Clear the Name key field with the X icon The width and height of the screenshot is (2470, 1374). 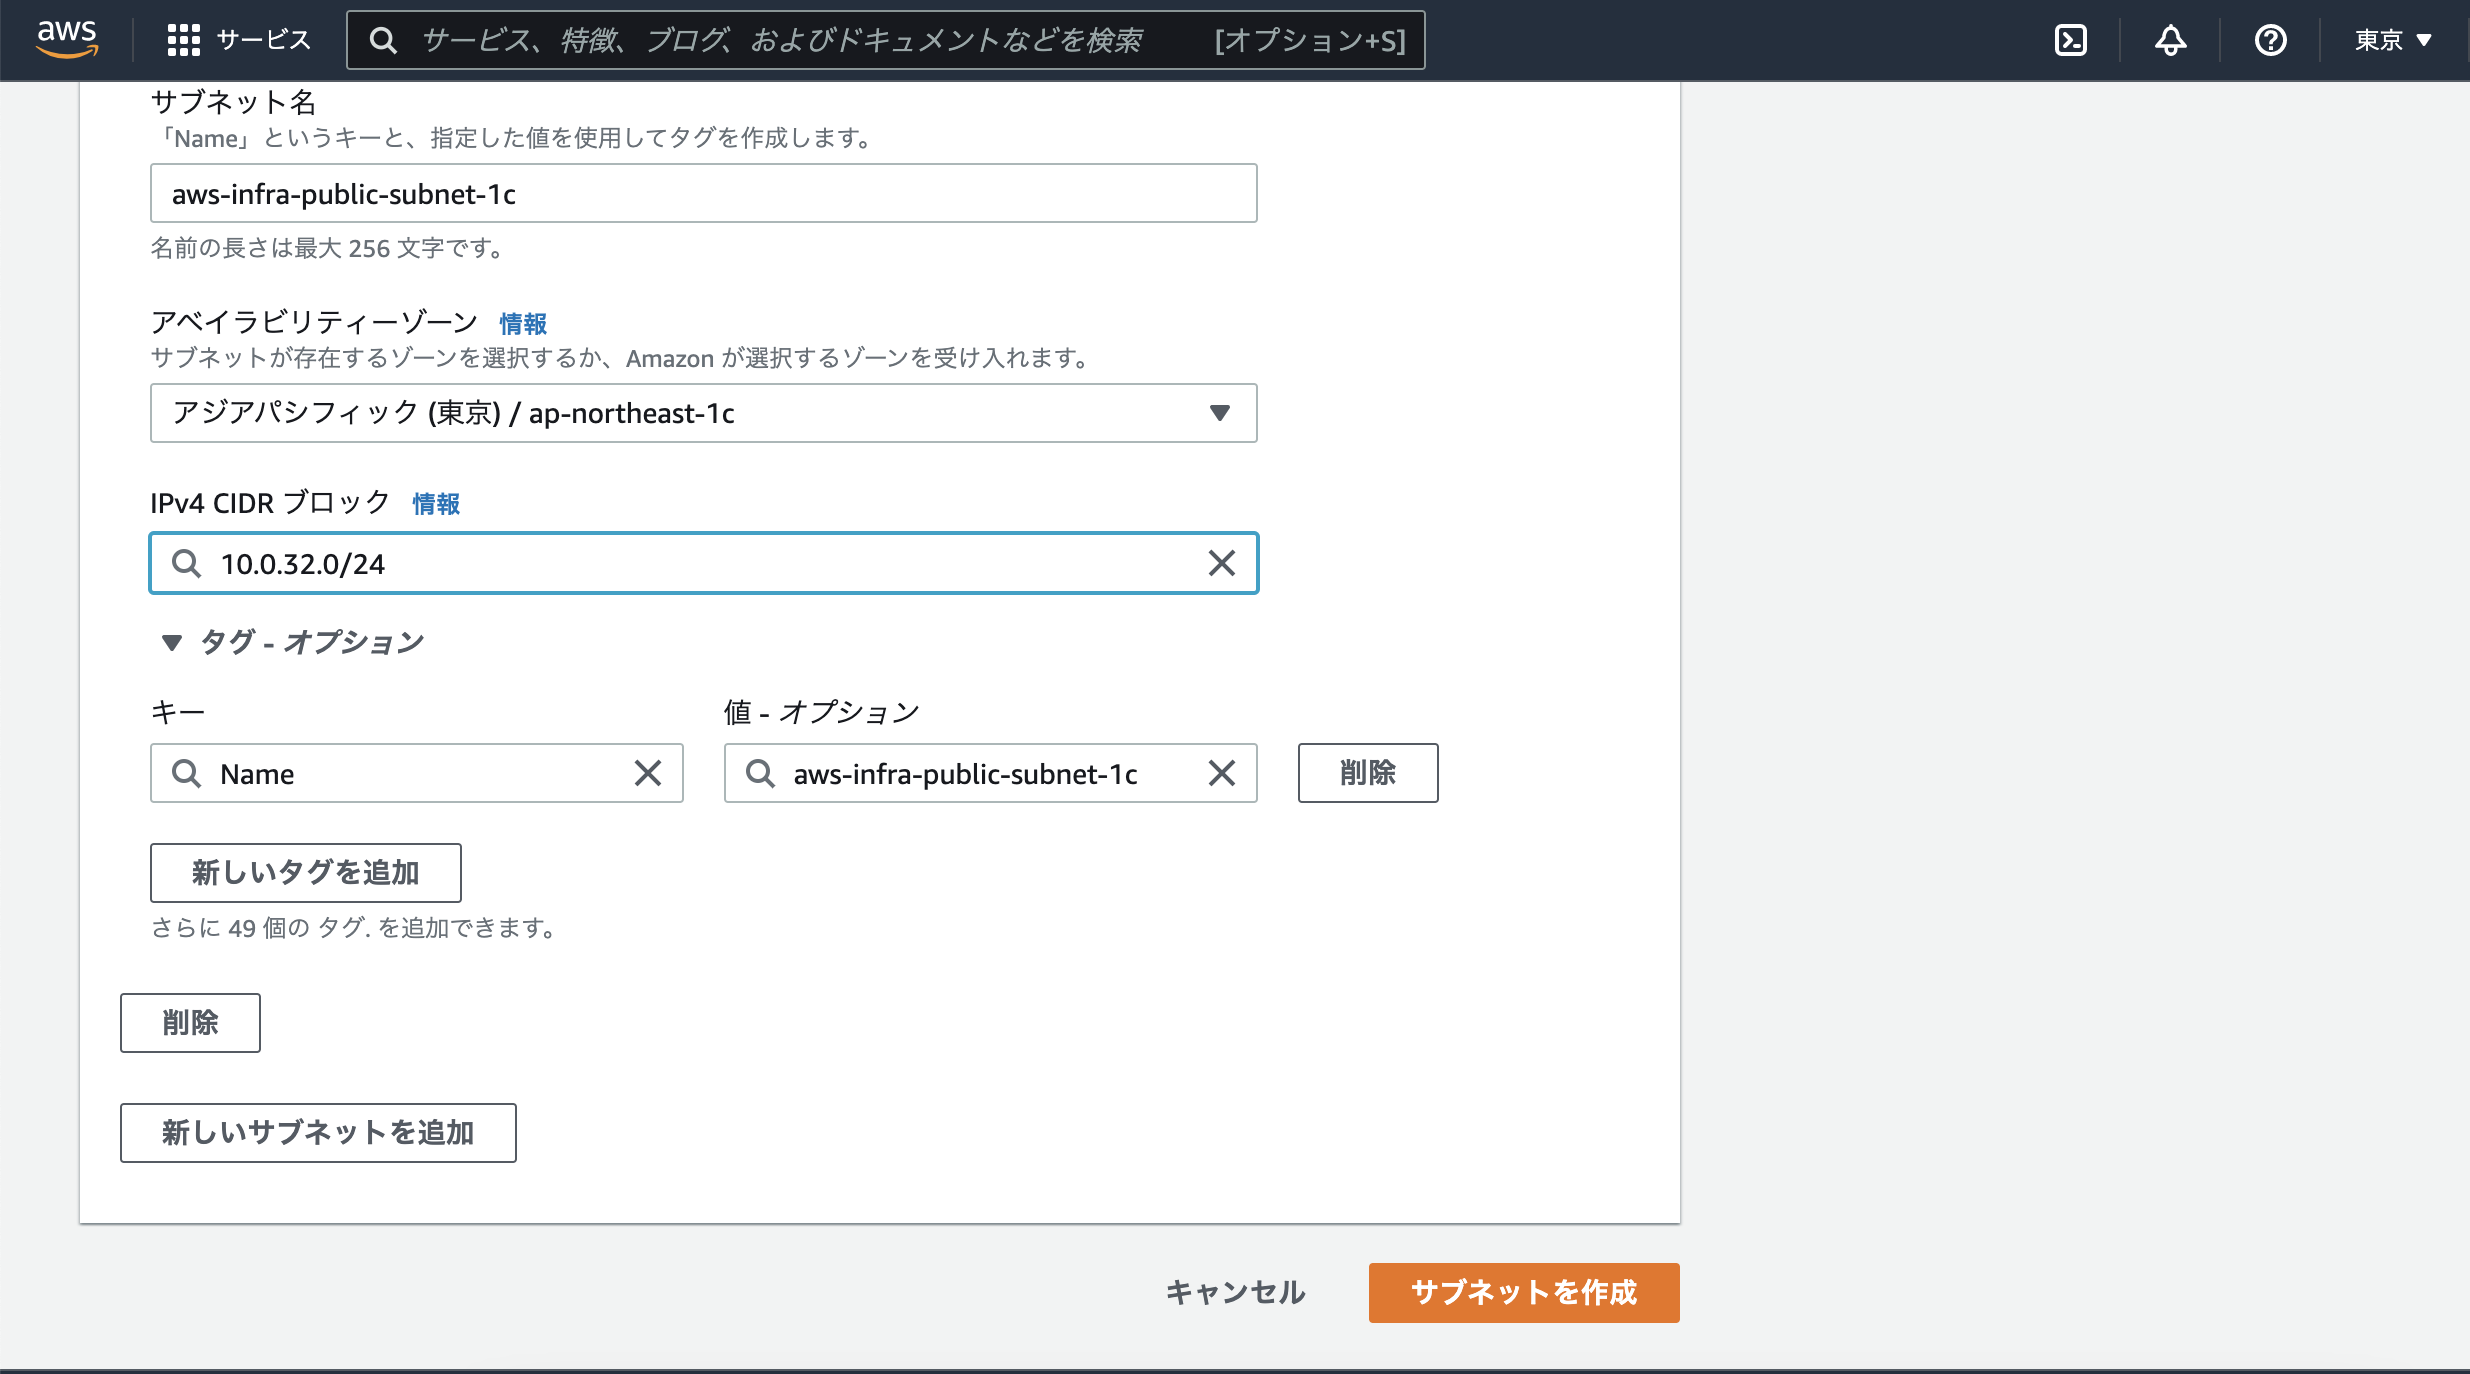pos(648,773)
